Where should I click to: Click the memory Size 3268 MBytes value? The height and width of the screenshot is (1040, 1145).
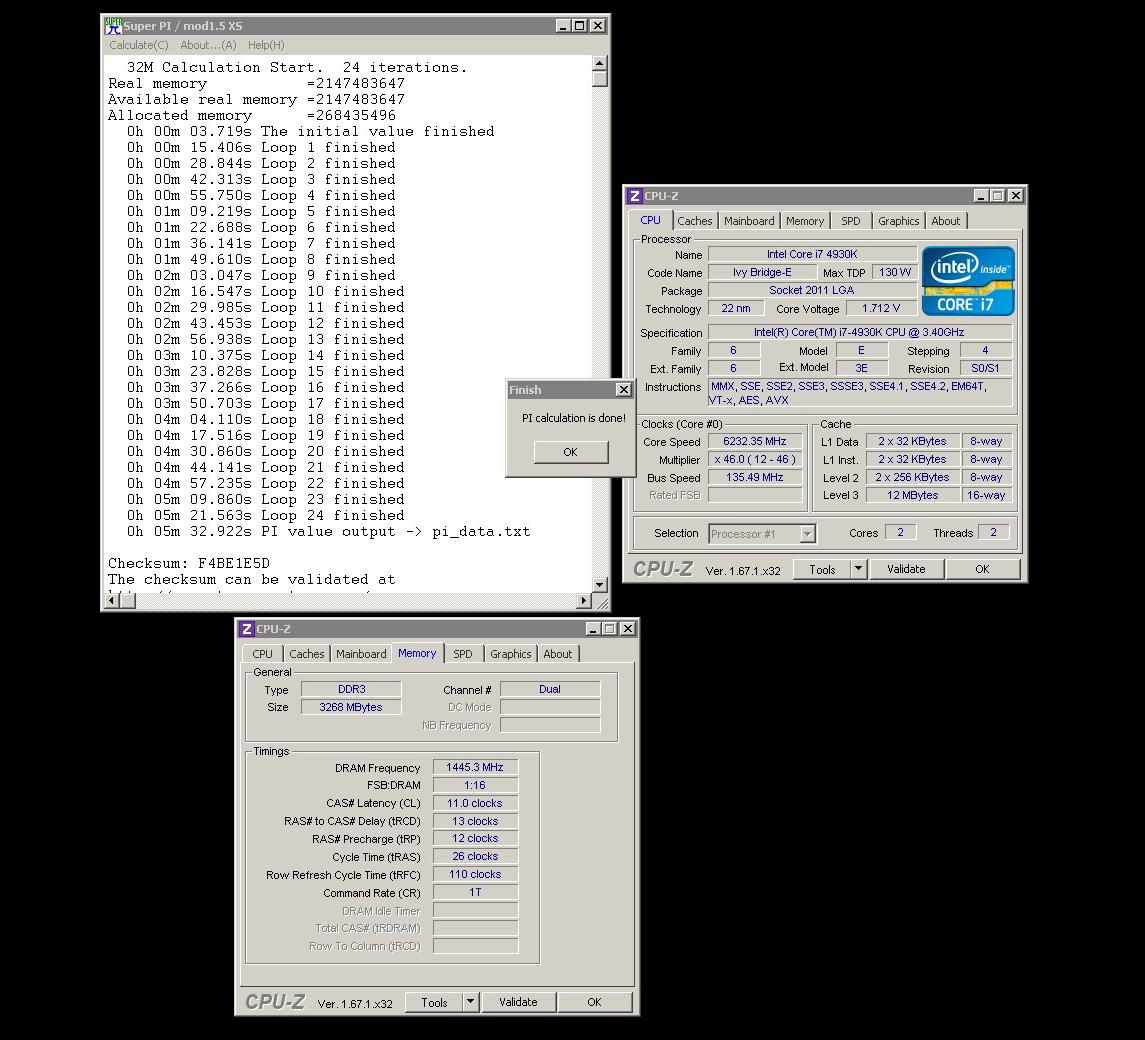pos(351,707)
